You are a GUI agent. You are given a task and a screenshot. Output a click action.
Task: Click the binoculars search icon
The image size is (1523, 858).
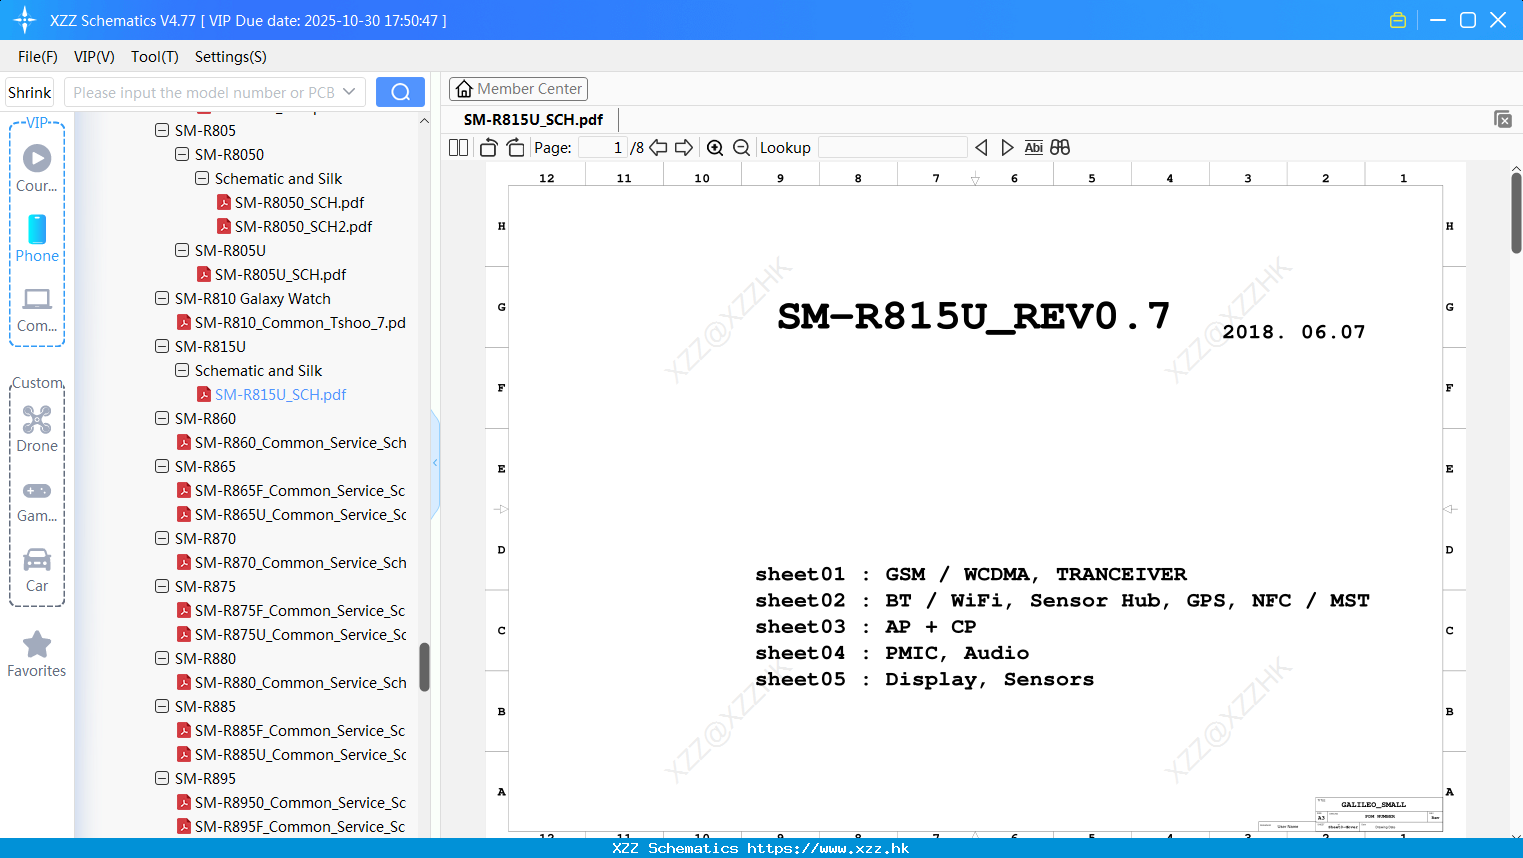[1060, 148]
